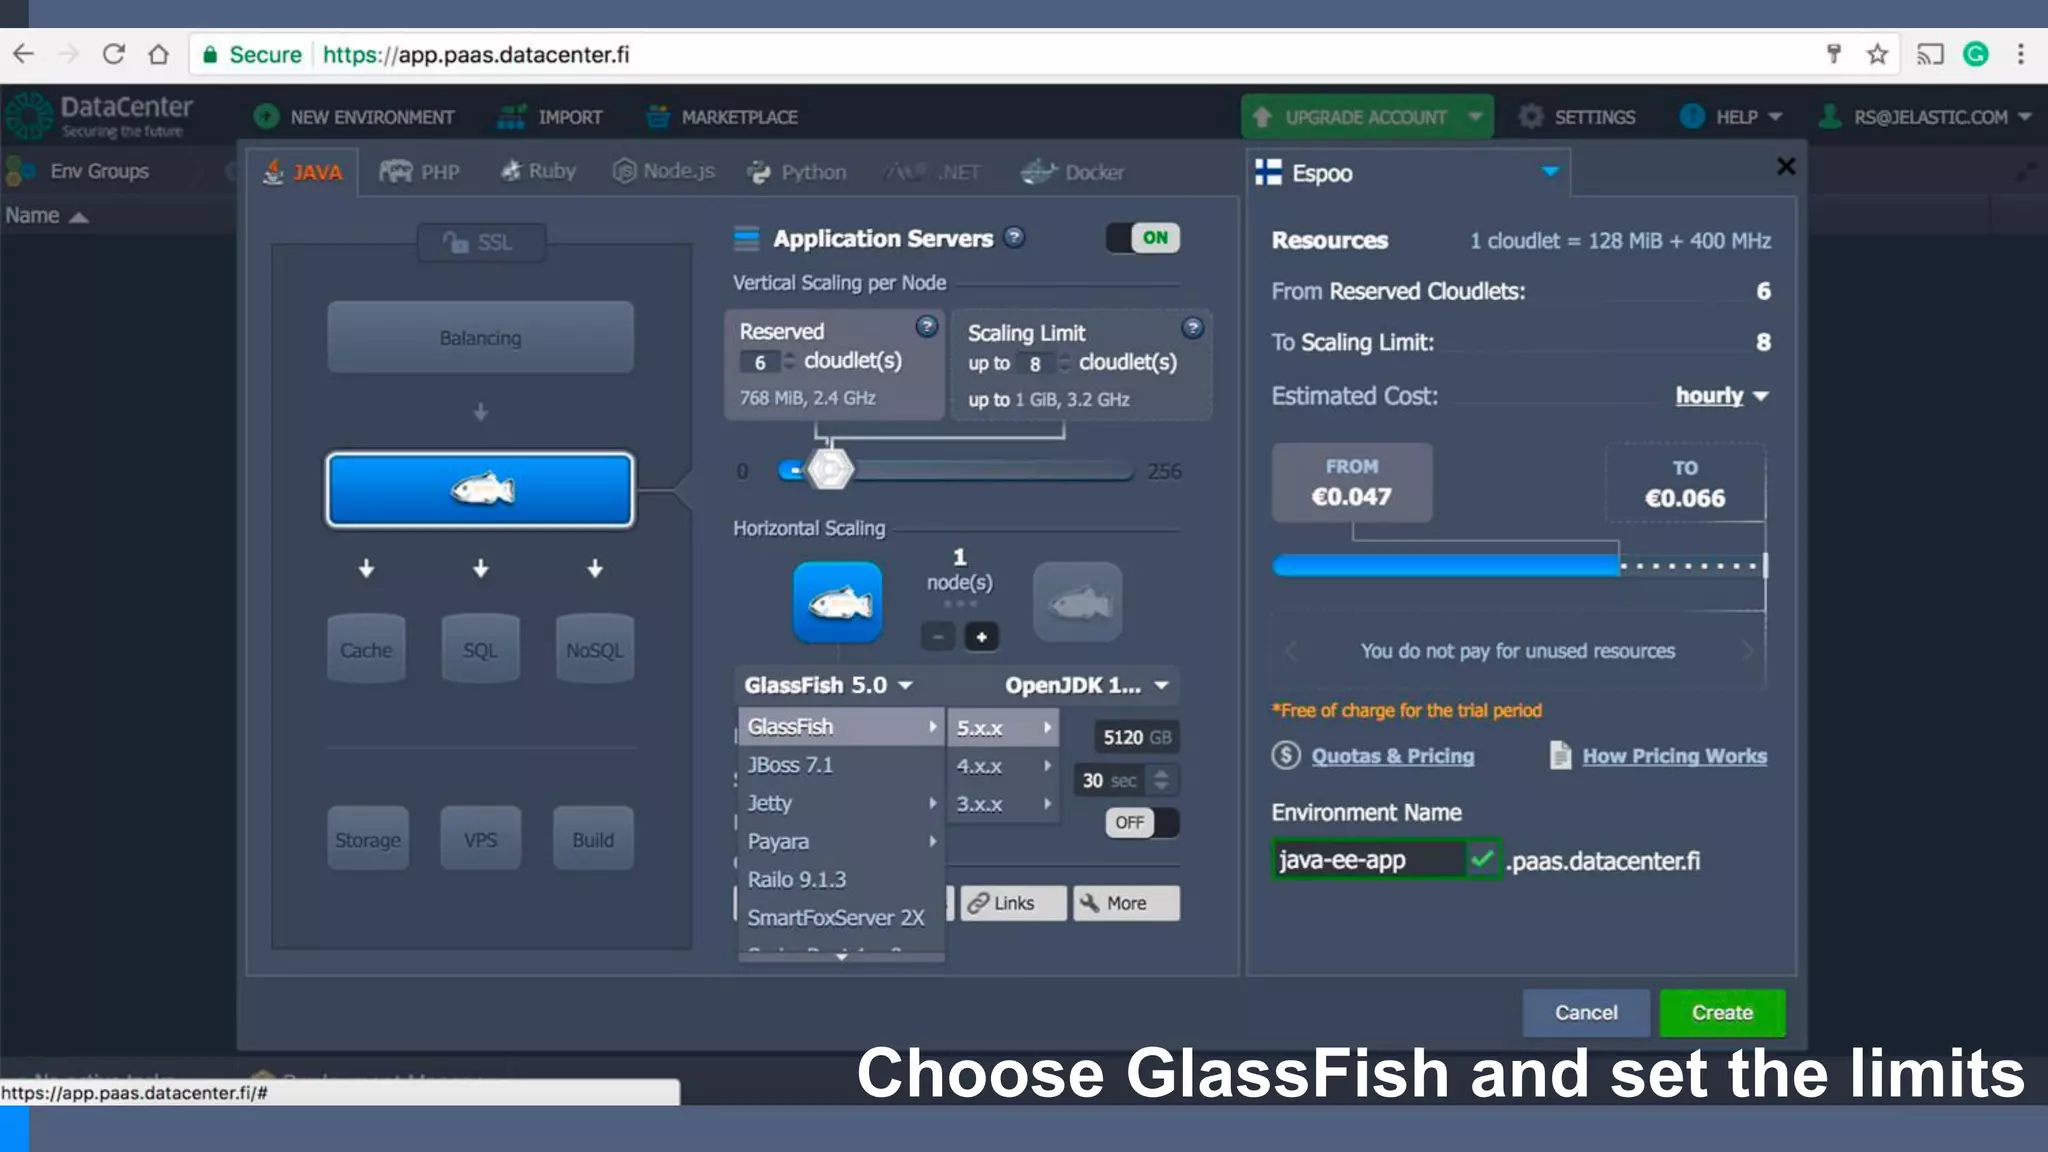Click the Reserved cloudlets help icon

tap(927, 326)
